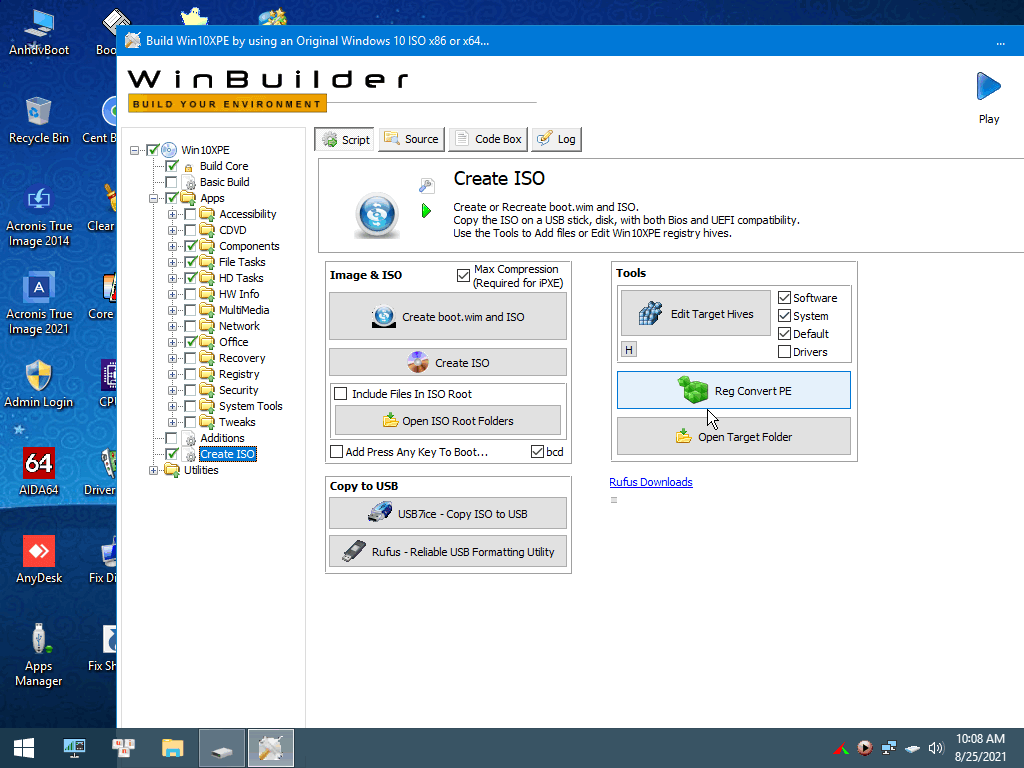Launch AIDA64 desktop icon

(x=39, y=472)
